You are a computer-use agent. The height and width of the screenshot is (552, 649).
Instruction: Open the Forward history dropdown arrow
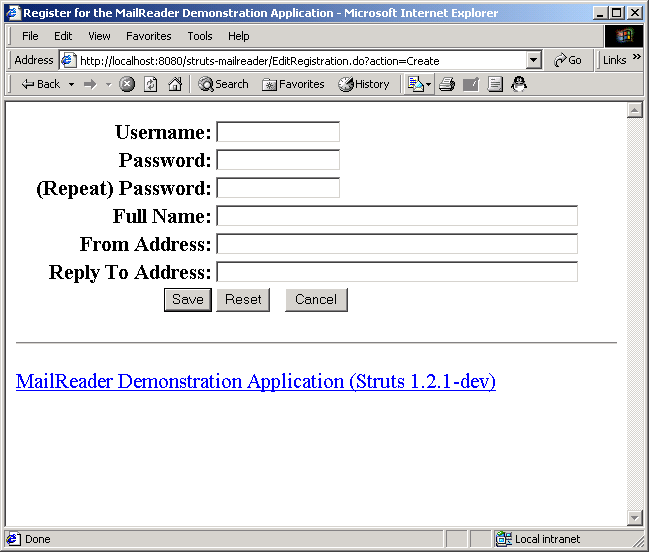point(108,84)
